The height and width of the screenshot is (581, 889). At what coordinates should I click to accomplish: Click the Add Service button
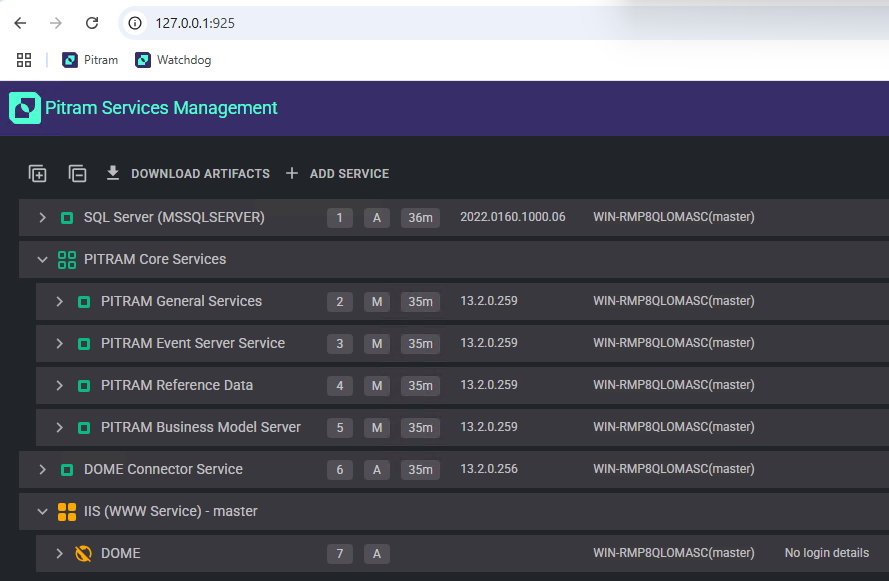tap(337, 174)
